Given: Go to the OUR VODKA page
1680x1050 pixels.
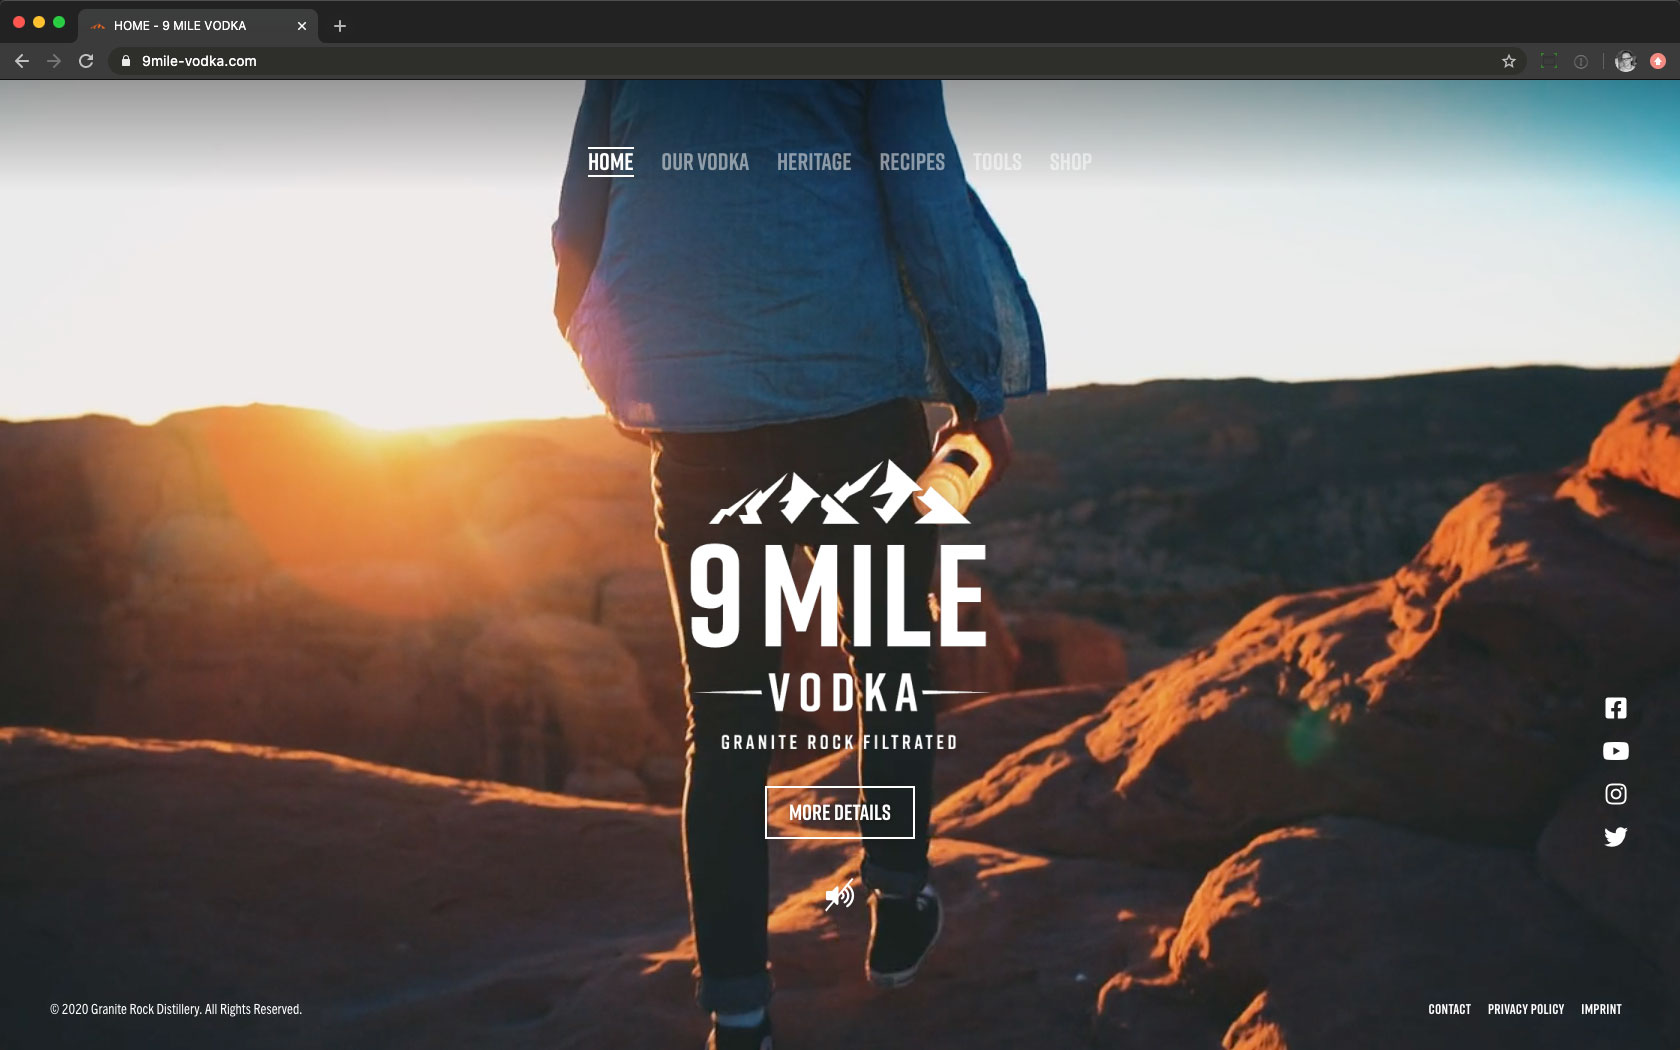Looking at the screenshot, I should pyautogui.click(x=704, y=162).
